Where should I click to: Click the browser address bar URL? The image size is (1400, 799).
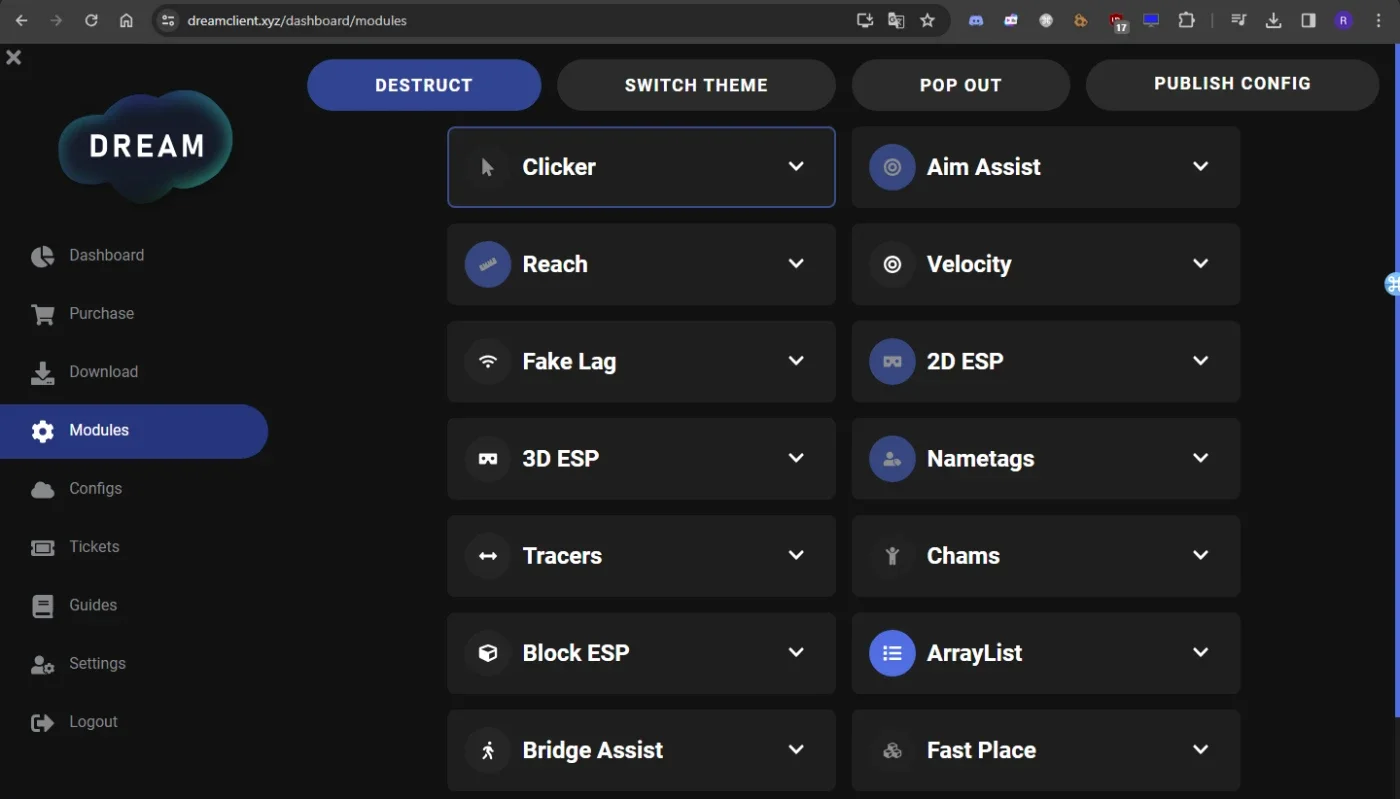pyautogui.click(x=297, y=20)
